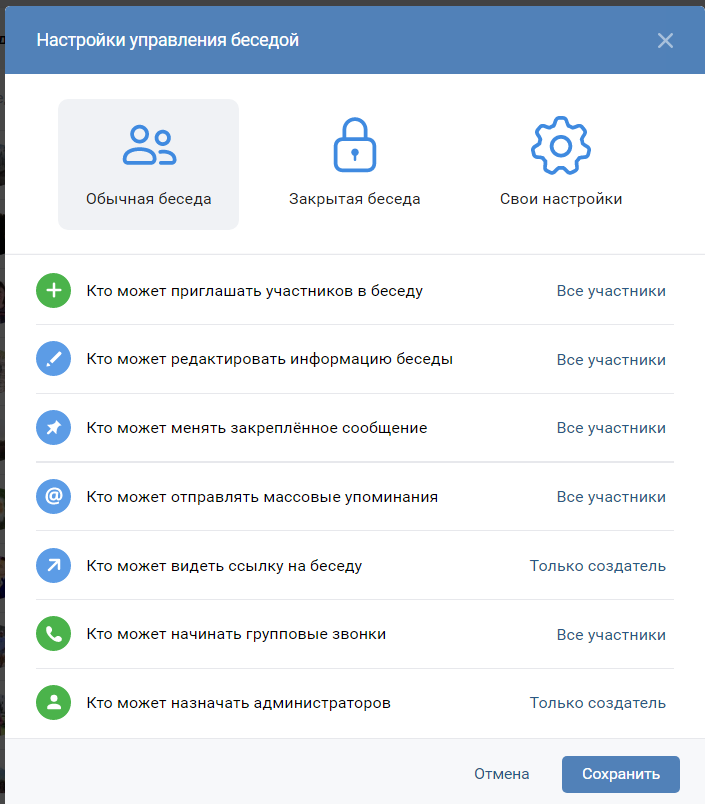Viewport: 705px width, 804px height.
Task: Open 'Только создатель' dropdown for assigning administrators
Action: click(x=598, y=702)
